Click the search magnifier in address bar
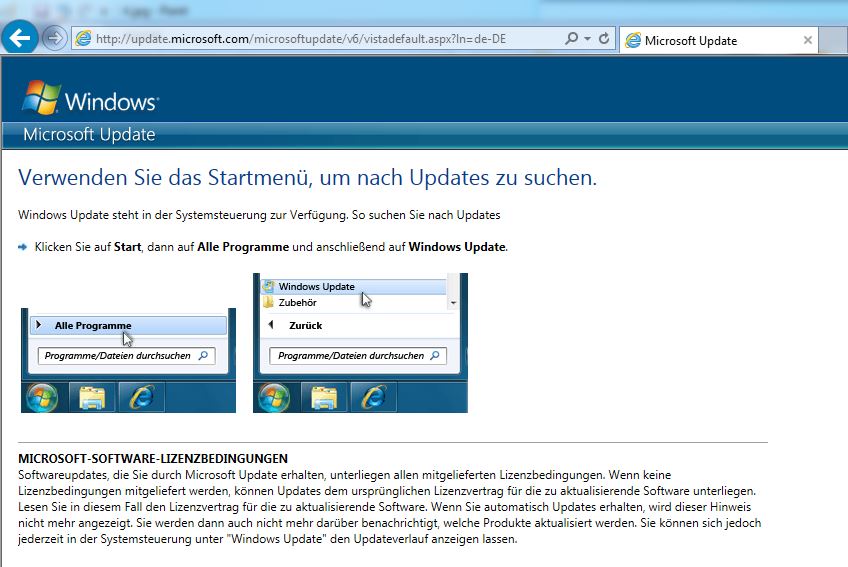Viewport: 848px width, 567px height. tap(571, 38)
